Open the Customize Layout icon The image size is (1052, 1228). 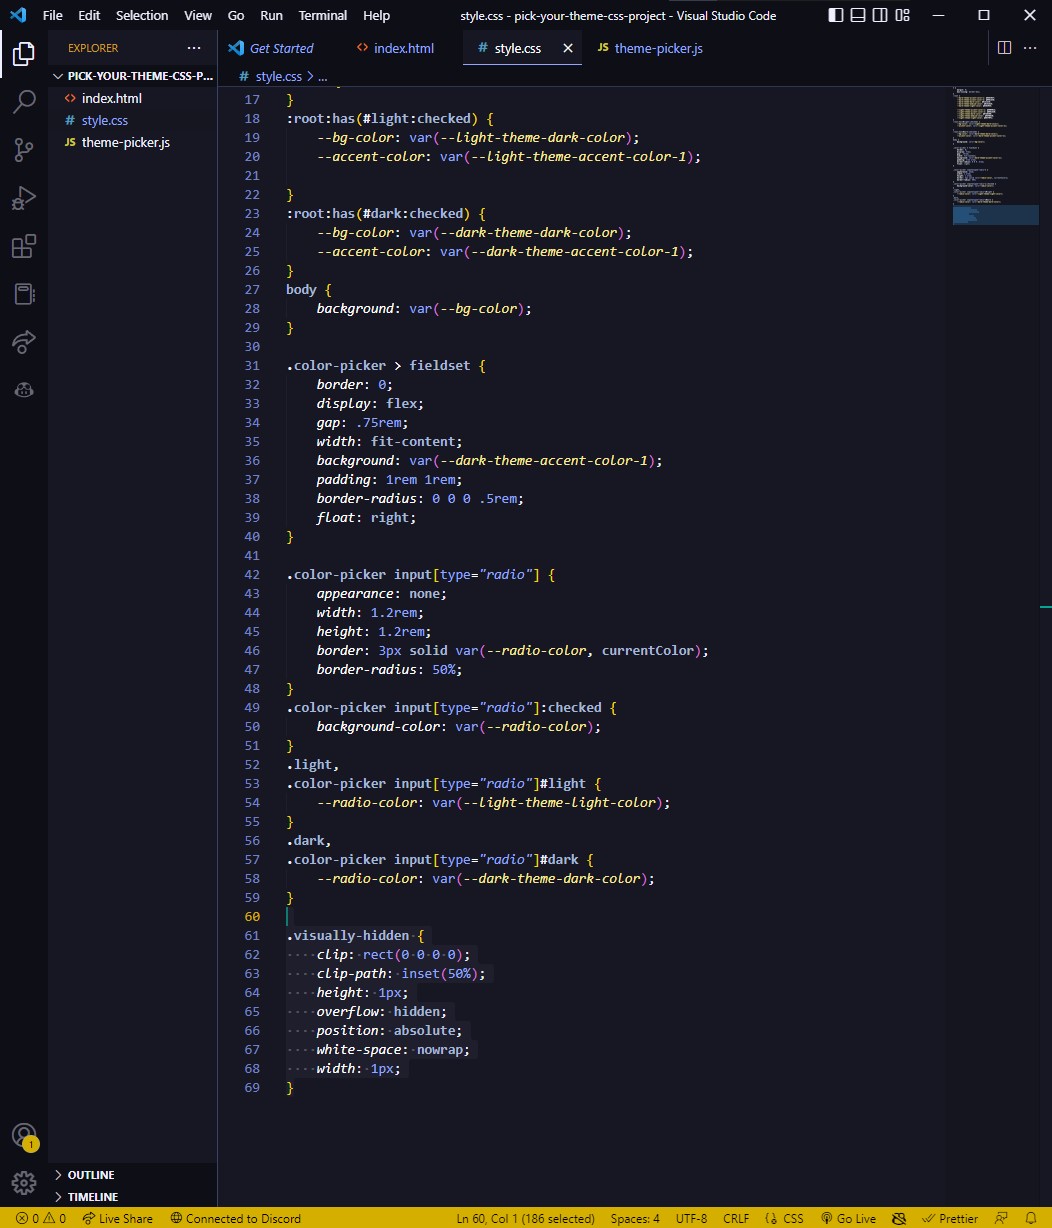tap(903, 15)
